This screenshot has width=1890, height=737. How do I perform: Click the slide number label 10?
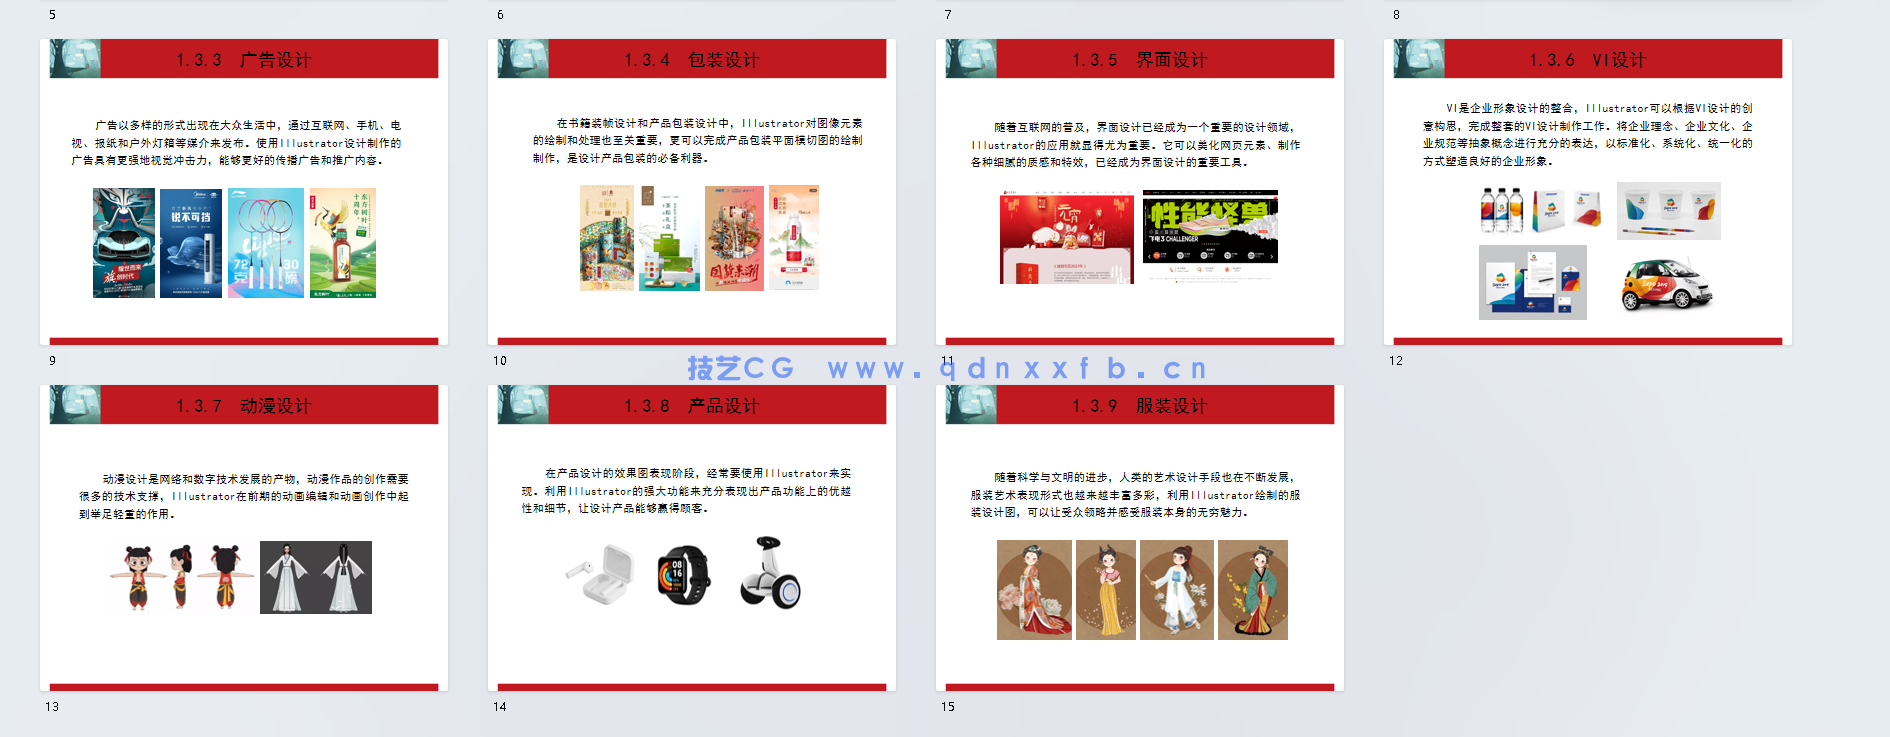point(500,361)
